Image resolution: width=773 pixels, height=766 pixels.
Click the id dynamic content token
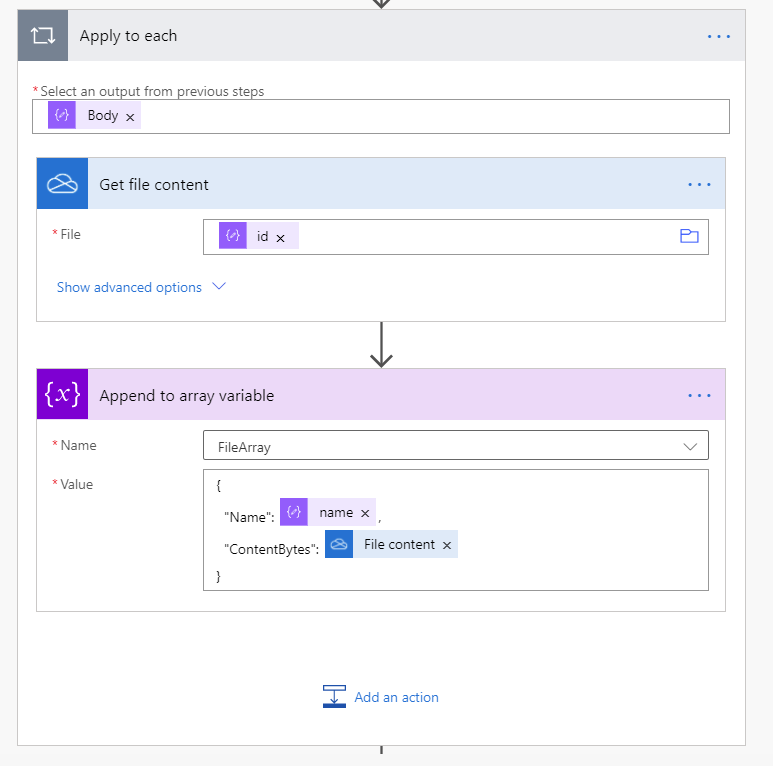pos(262,237)
